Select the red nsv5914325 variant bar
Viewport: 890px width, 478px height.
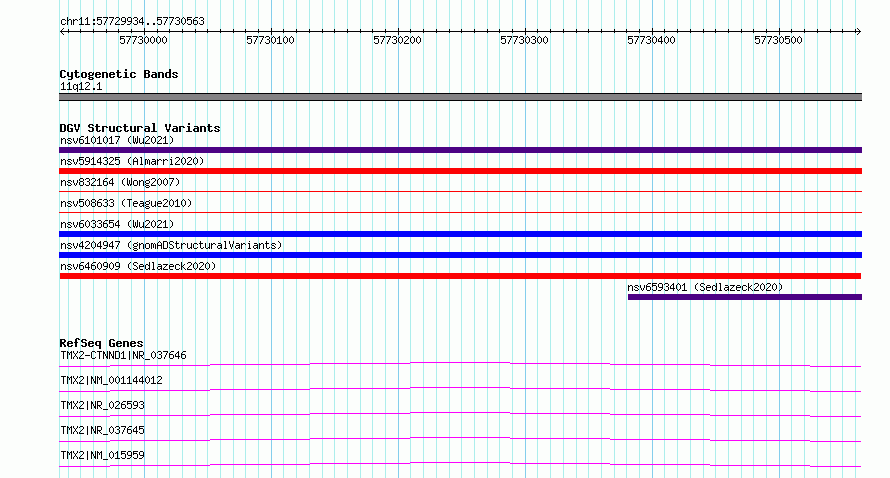coord(460,171)
